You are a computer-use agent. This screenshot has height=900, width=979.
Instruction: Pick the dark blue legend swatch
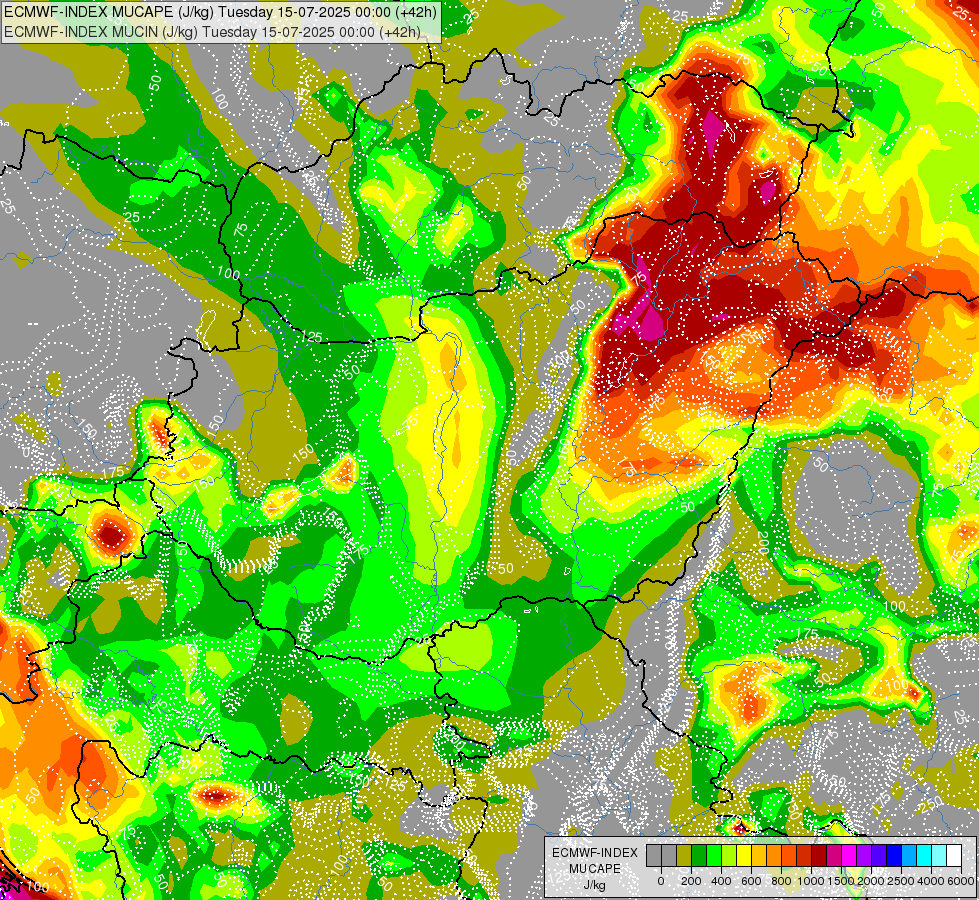pyautogui.click(x=893, y=856)
